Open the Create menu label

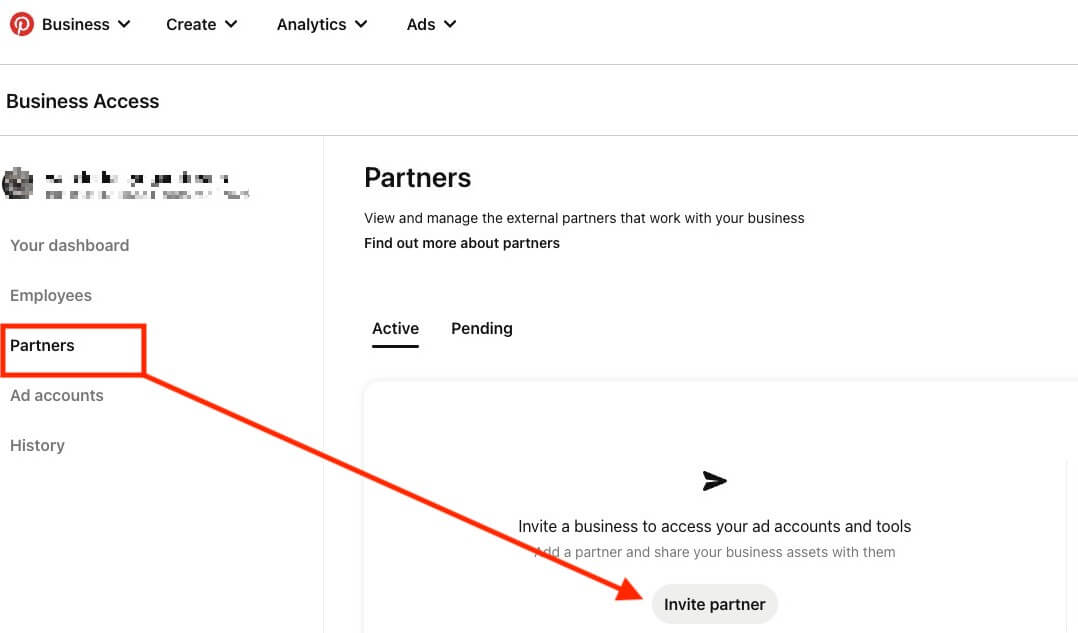[191, 24]
